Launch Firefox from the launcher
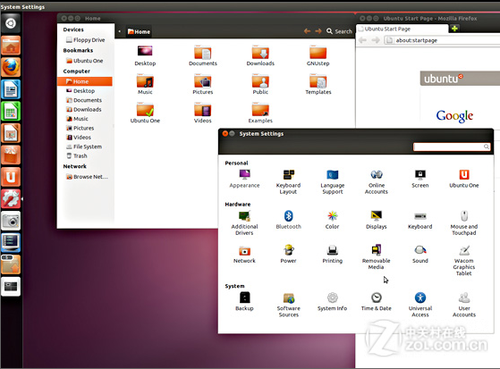The image size is (500, 369). click(x=11, y=67)
